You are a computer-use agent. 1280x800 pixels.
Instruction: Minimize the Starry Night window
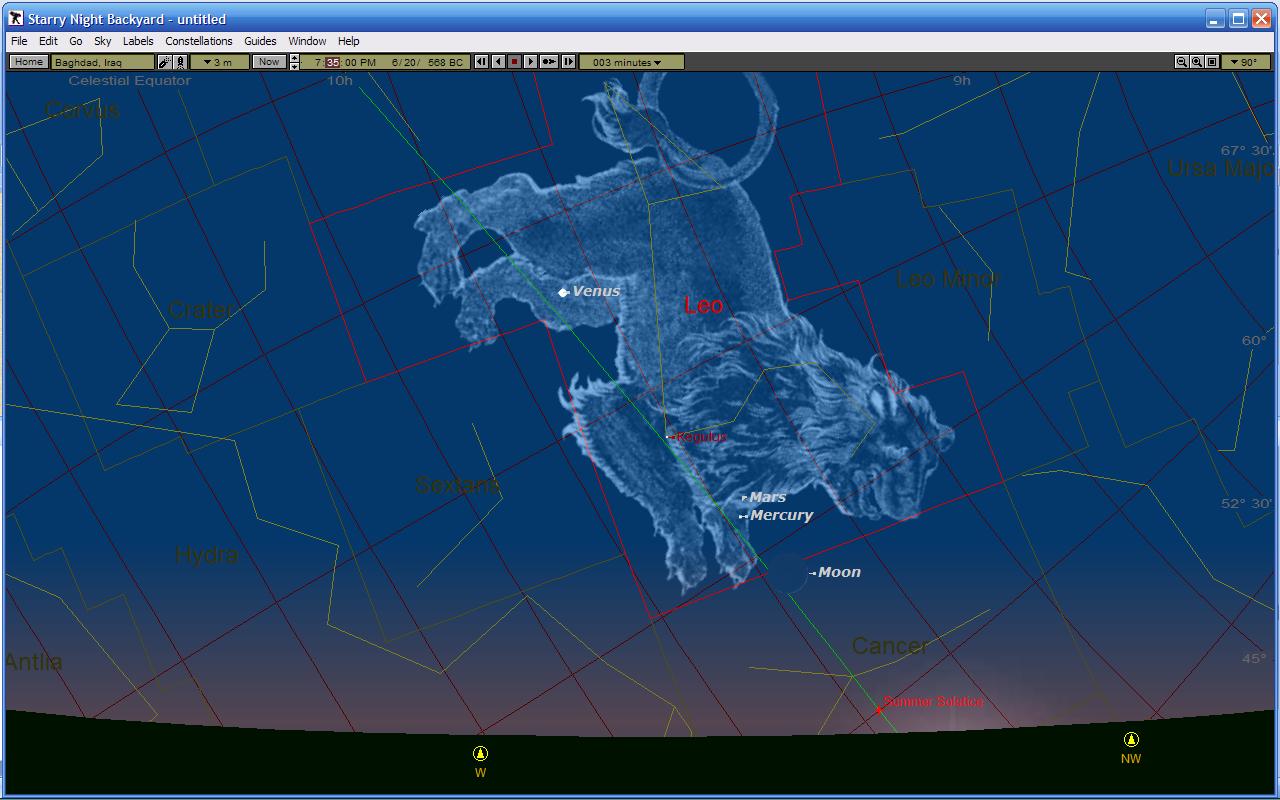coord(1215,19)
